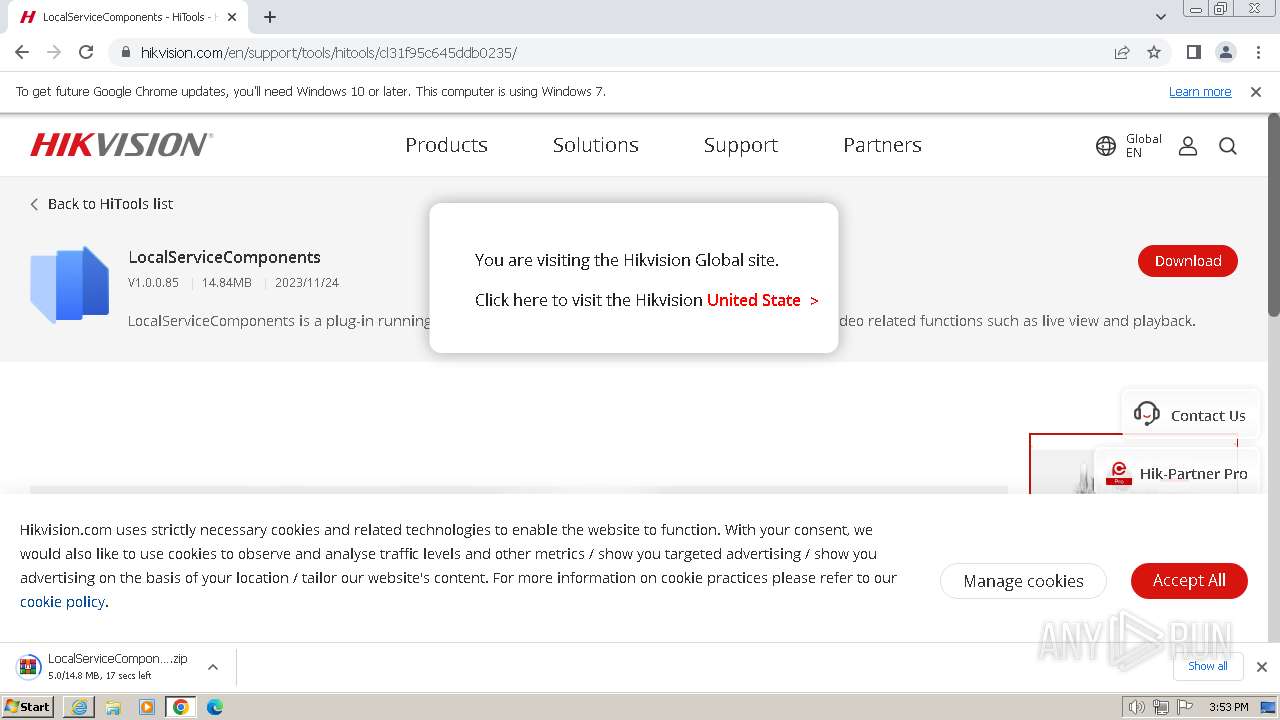Open the Hik-Partner Pro widget

pyautogui.click(x=1178, y=474)
